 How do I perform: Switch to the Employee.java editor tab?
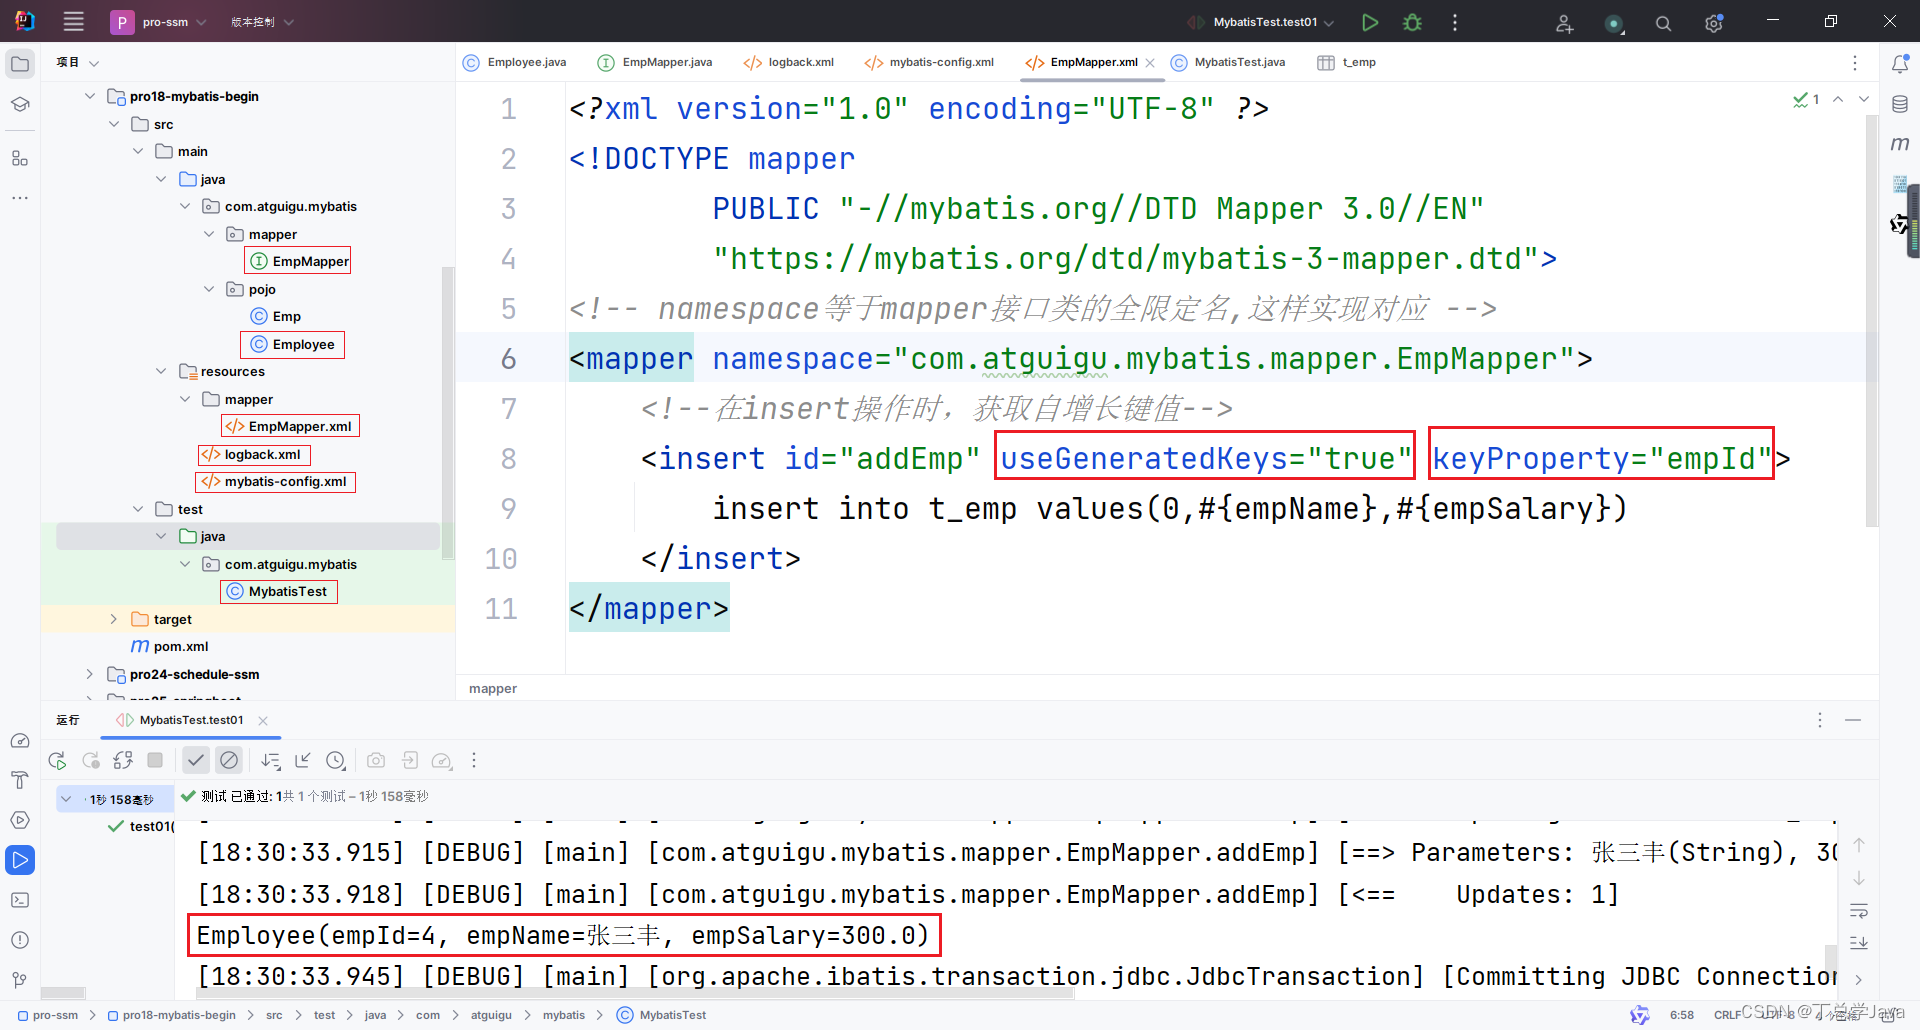pos(525,62)
